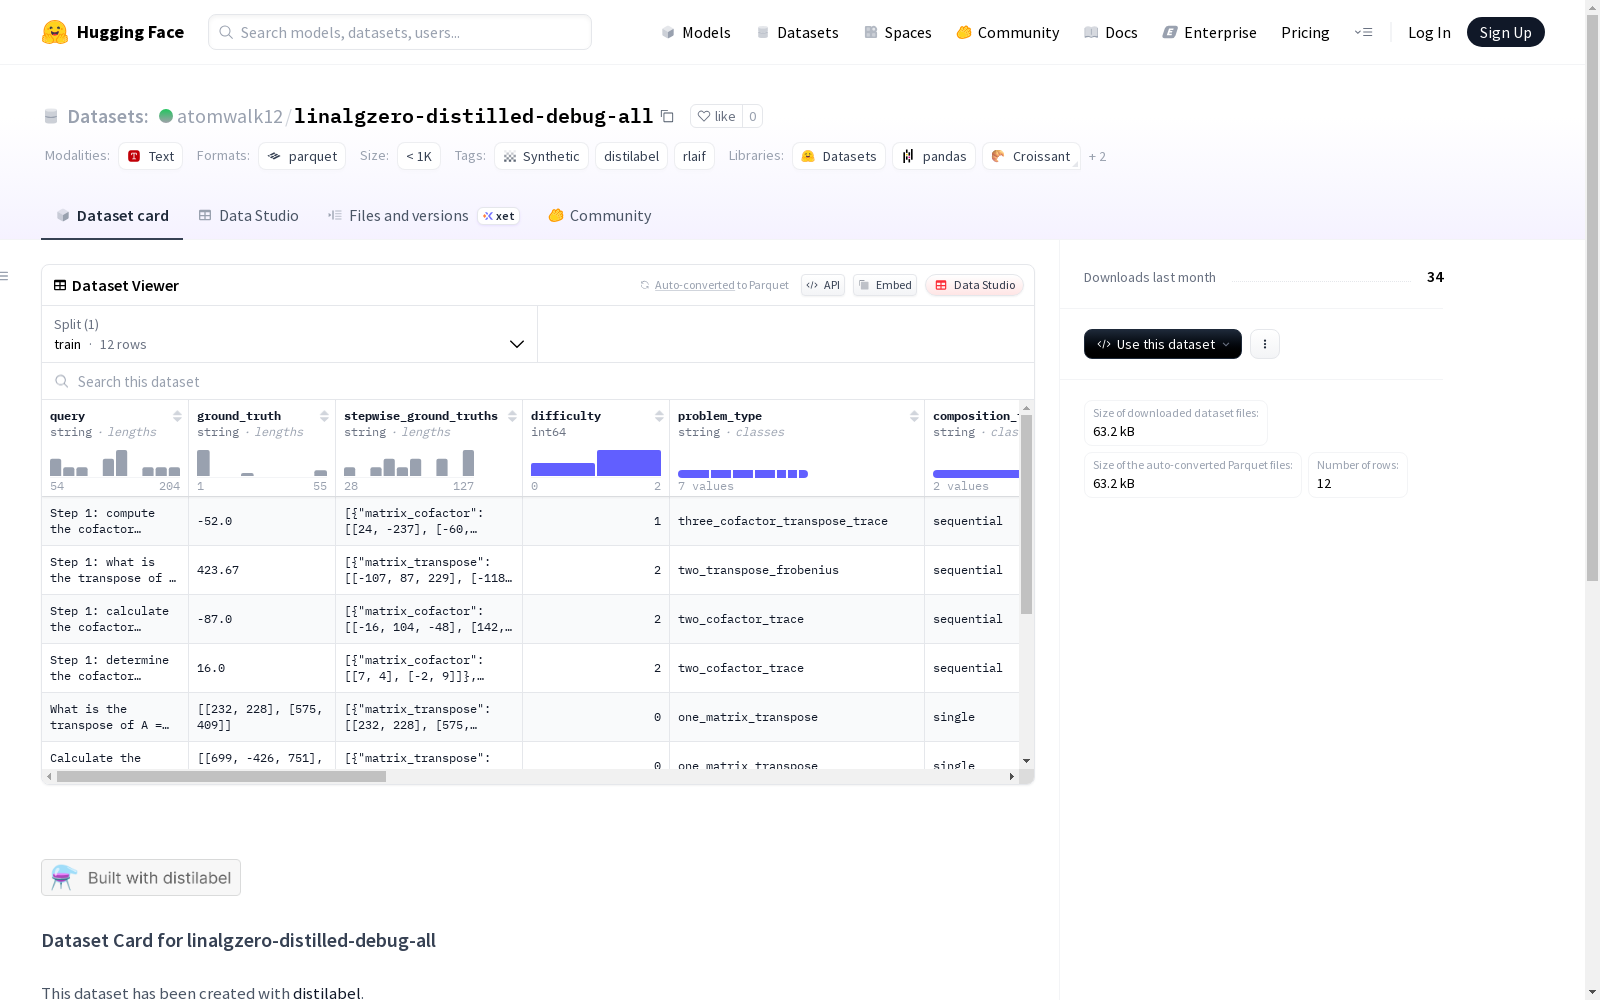Open Models in the top navigation
This screenshot has height=1000, width=1600.
tap(696, 32)
